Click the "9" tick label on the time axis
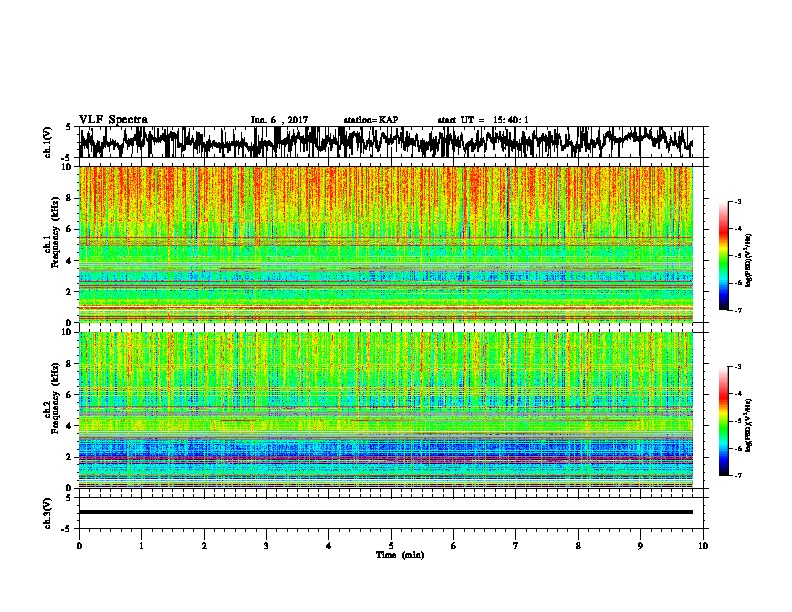 click(640, 546)
